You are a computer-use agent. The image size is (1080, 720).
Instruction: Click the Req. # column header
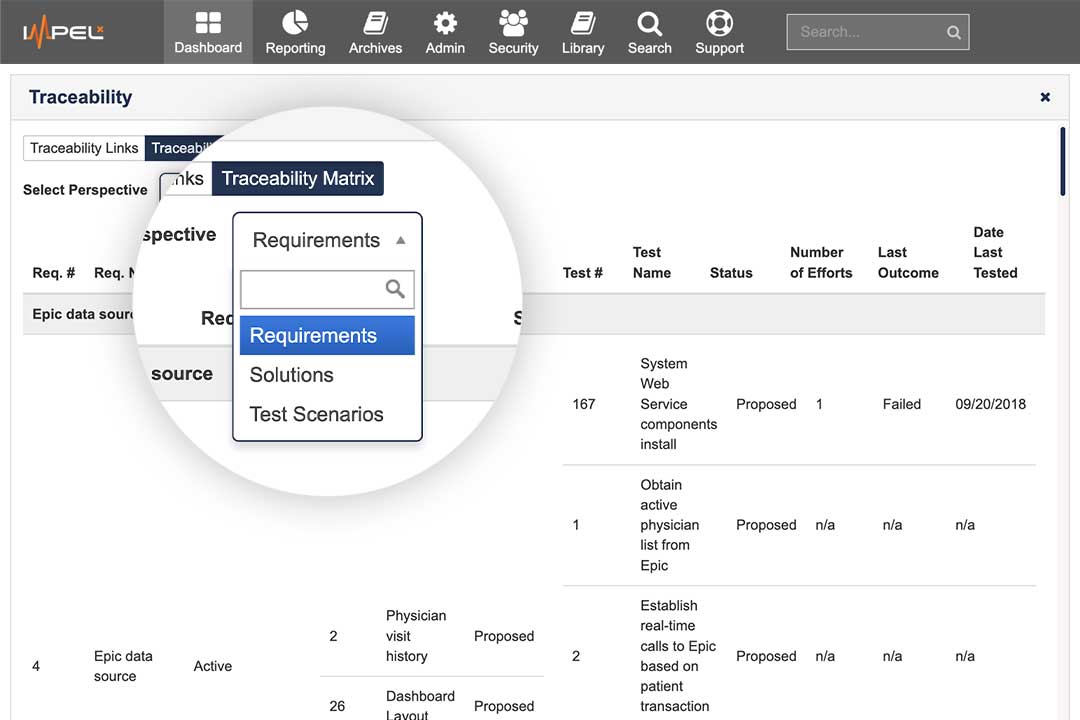[x=54, y=273]
